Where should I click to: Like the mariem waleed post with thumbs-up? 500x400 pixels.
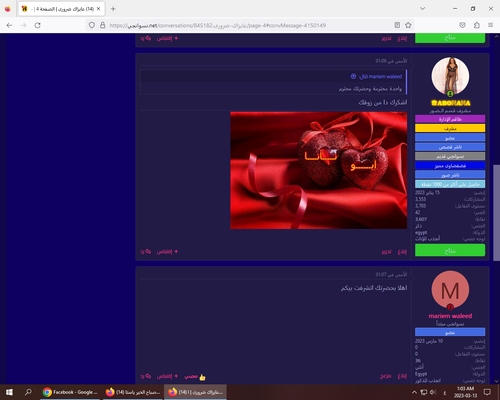pyautogui.click(x=195, y=377)
